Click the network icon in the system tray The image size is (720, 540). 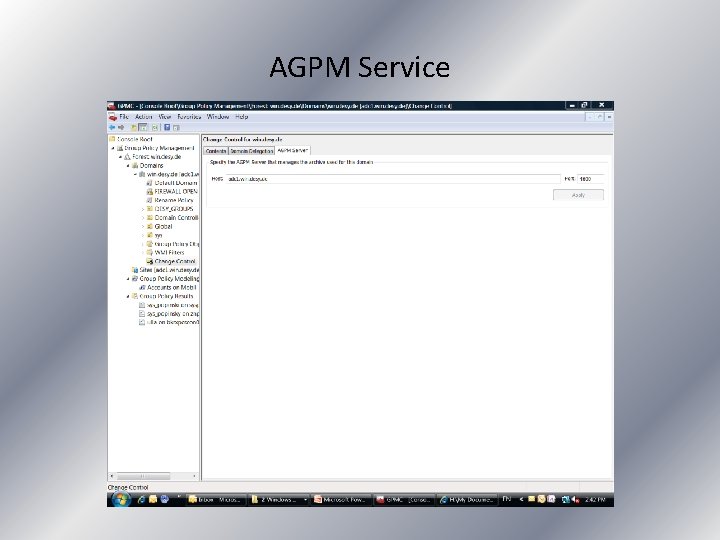[x=566, y=500]
